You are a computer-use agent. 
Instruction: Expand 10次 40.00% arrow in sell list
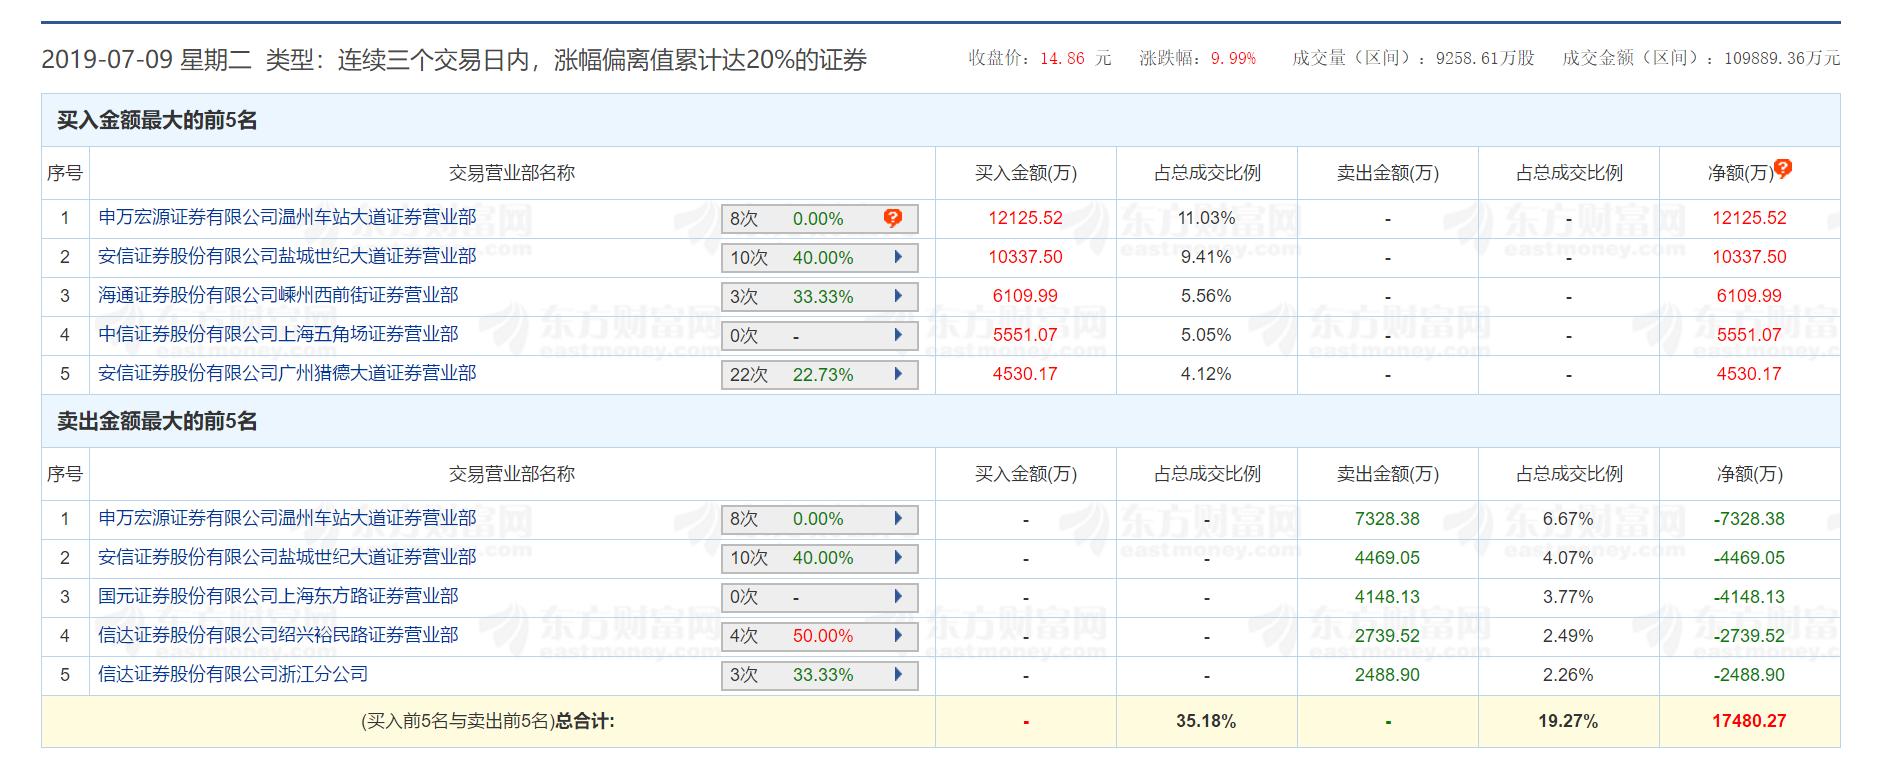coord(898,557)
